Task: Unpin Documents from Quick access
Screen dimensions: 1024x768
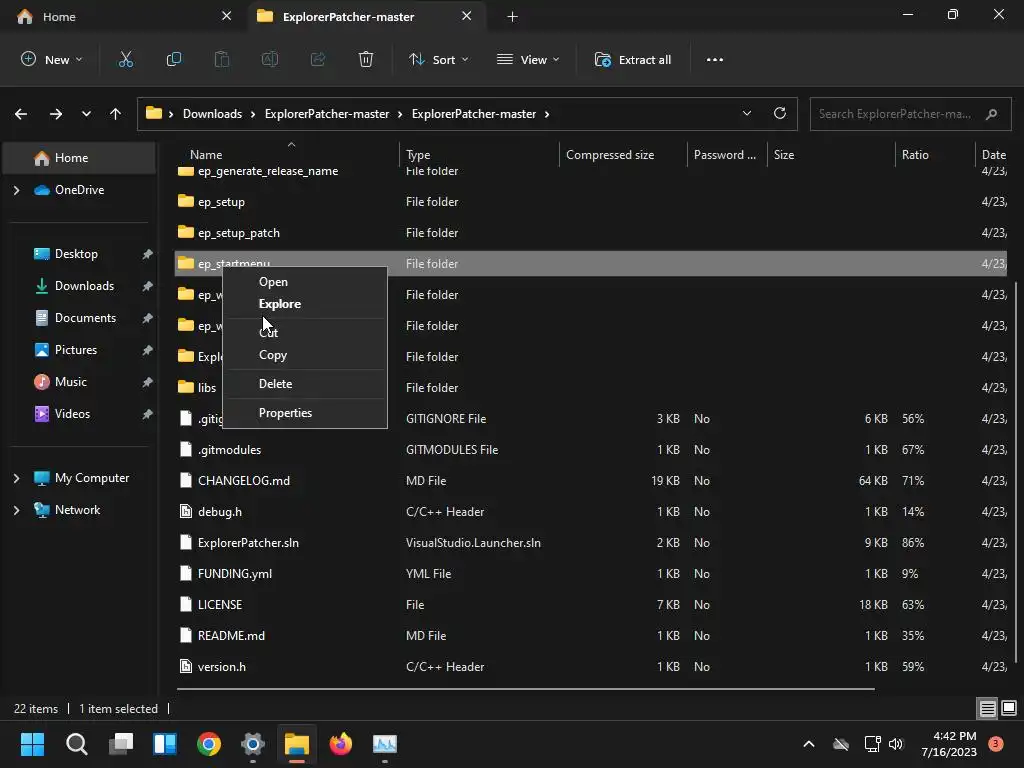Action: [148, 318]
